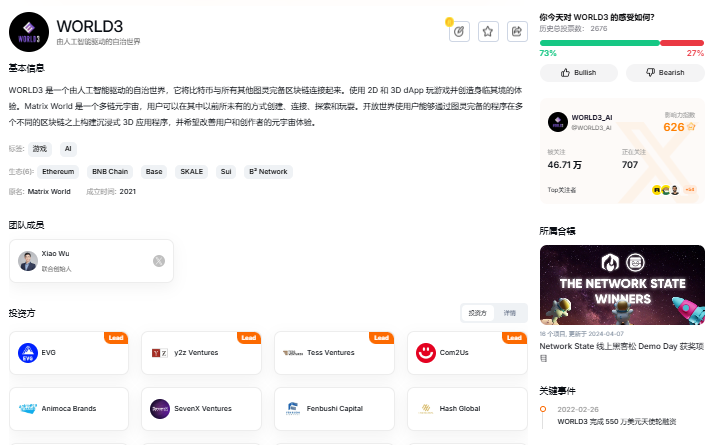Open the BNB Chain ecosystem tag
The width and height of the screenshot is (720, 445).
coord(110,172)
